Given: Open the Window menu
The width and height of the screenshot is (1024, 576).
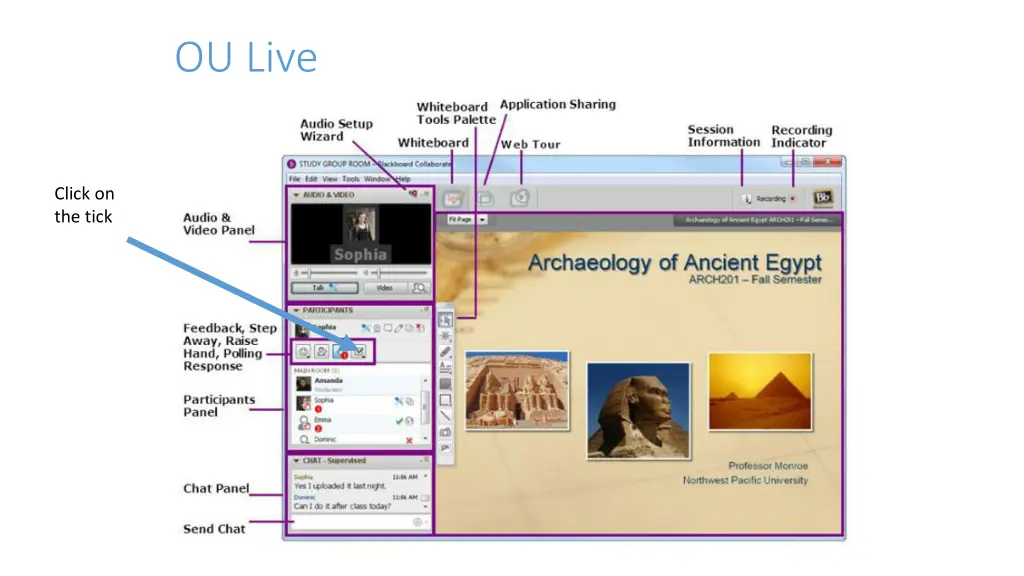Looking at the screenshot, I should [x=377, y=179].
